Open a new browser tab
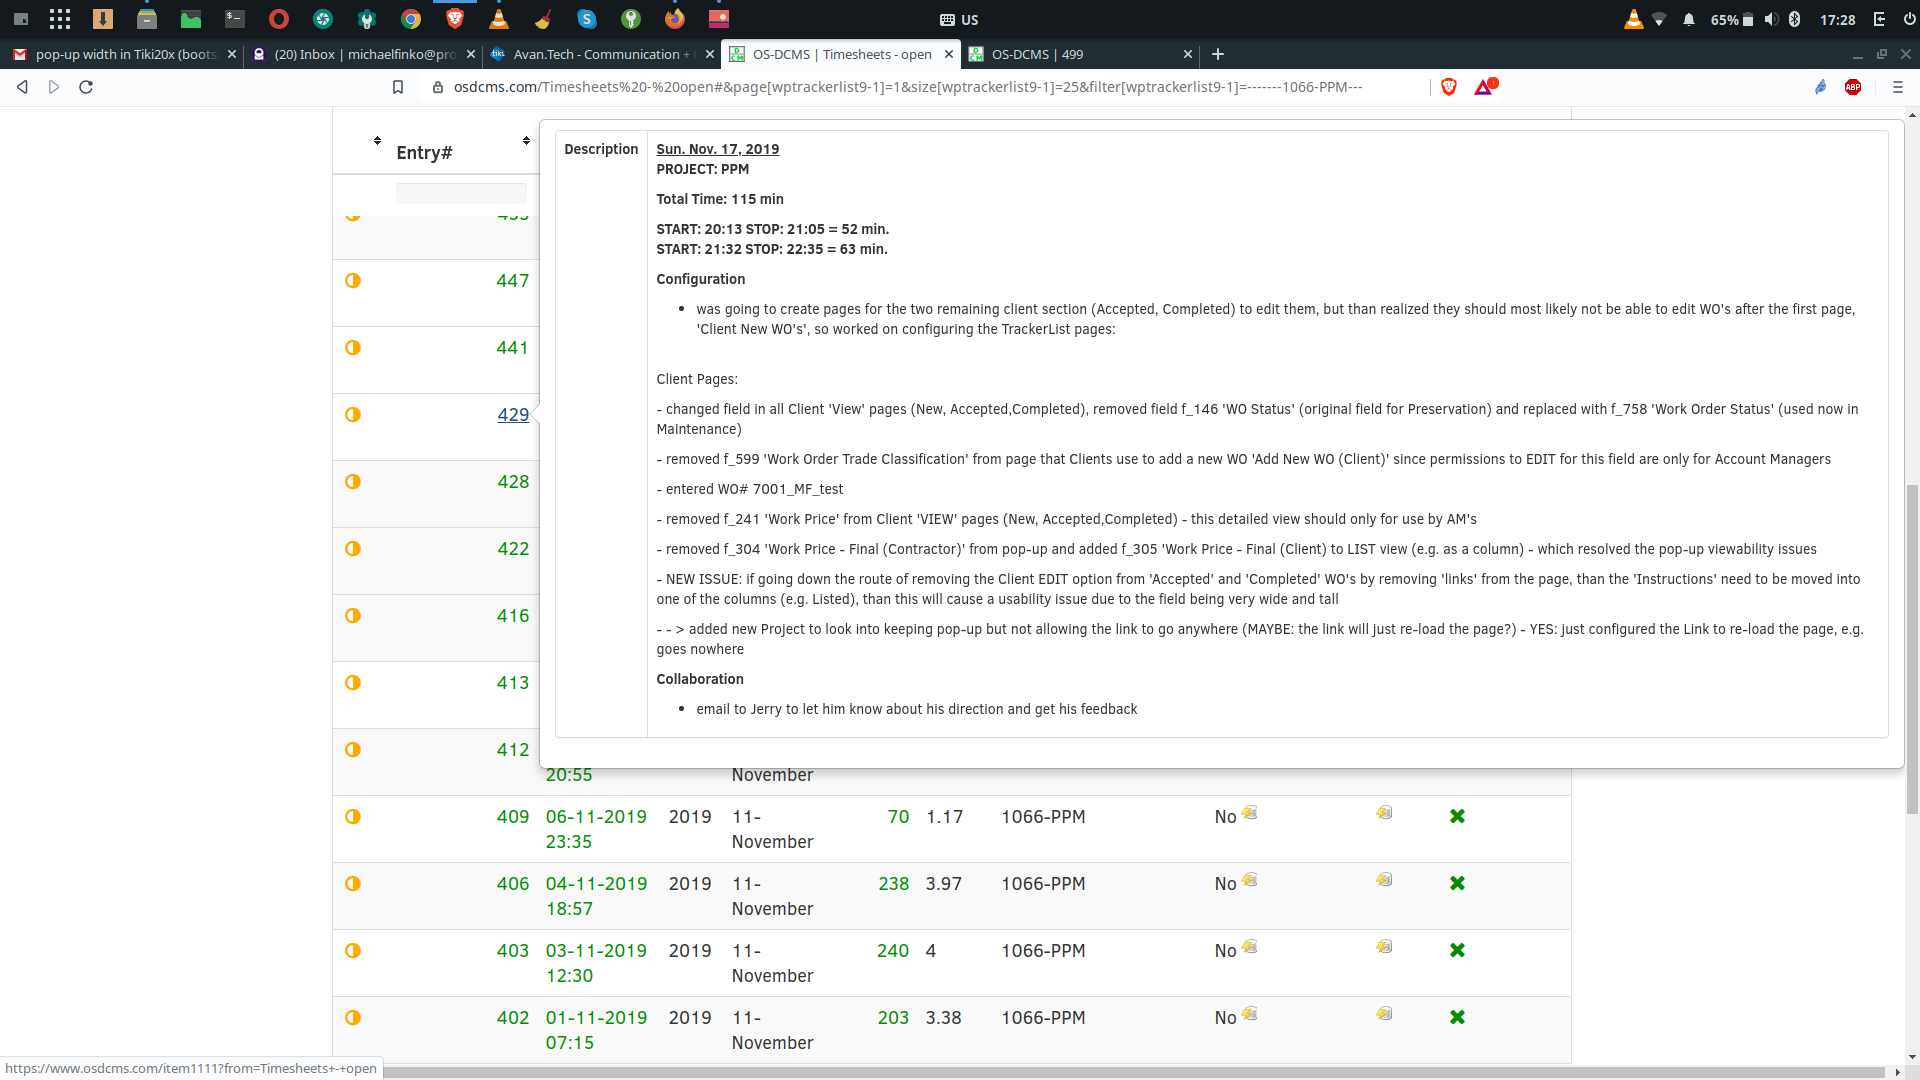1920x1080 pixels. tap(1218, 54)
